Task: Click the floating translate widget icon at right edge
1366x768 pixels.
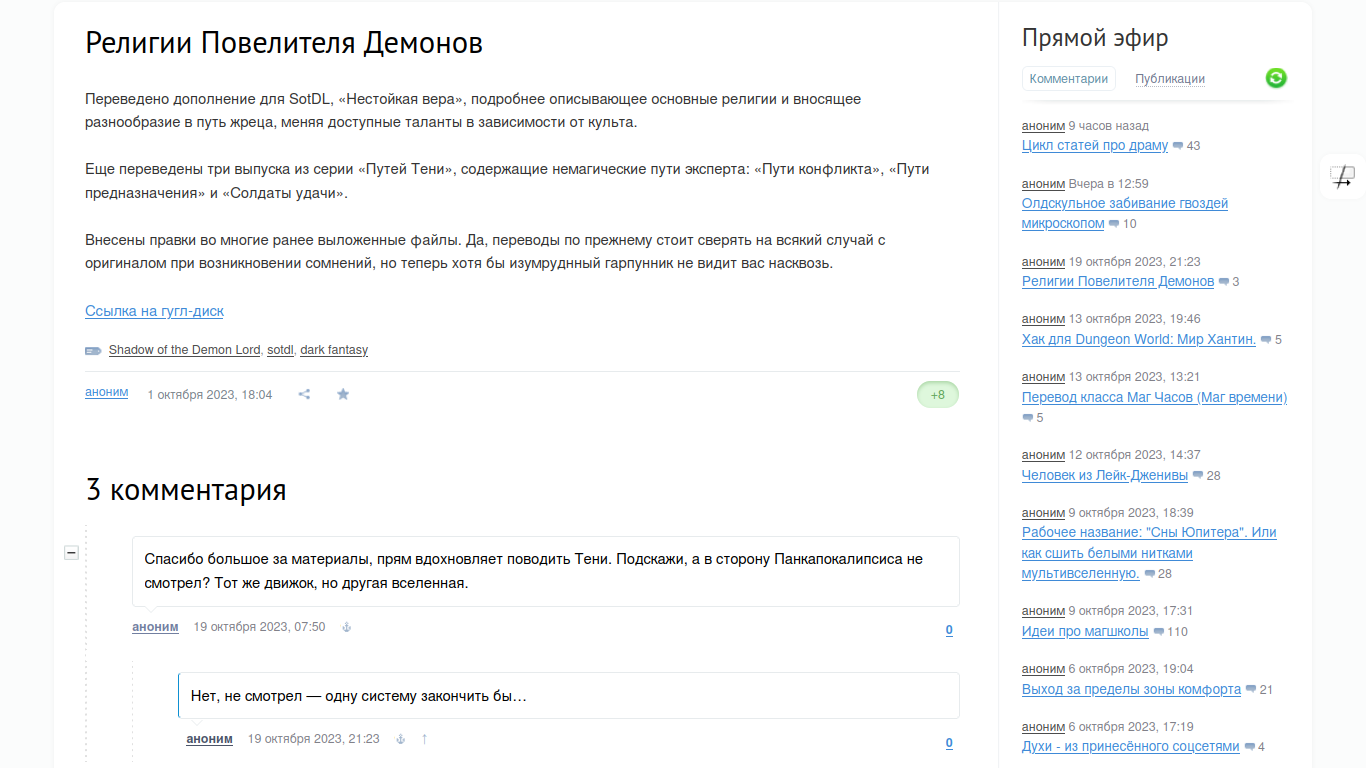Action: point(1343,177)
